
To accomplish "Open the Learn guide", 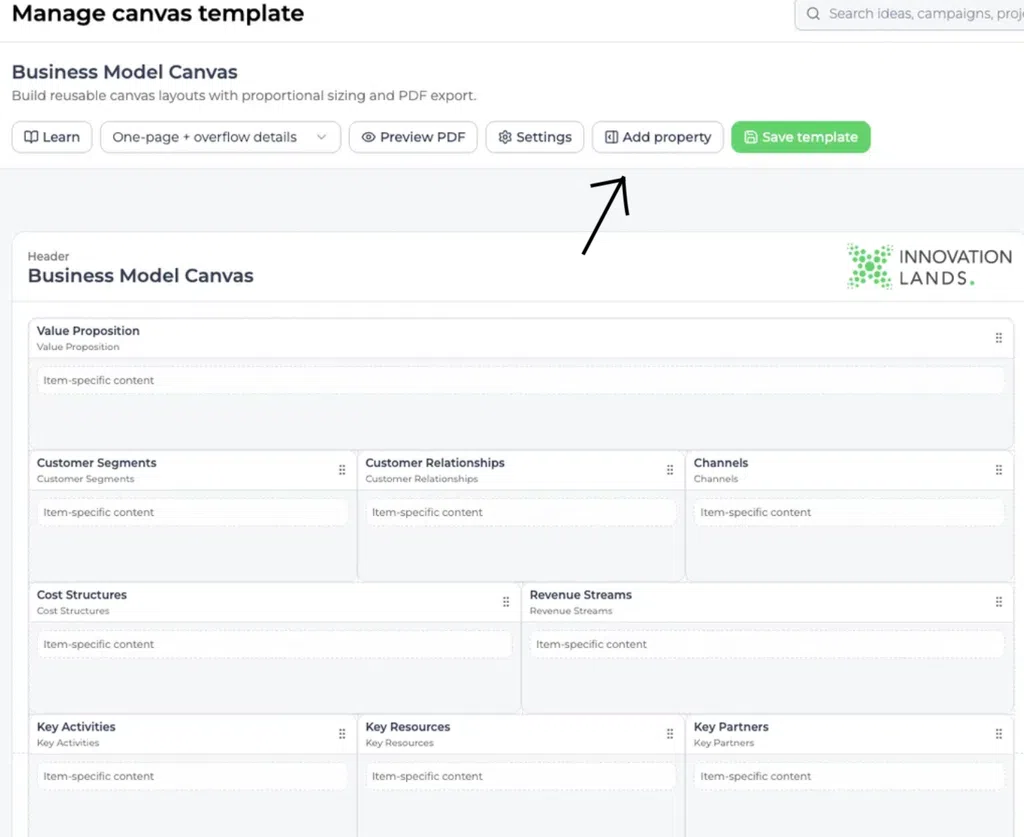I will point(52,137).
